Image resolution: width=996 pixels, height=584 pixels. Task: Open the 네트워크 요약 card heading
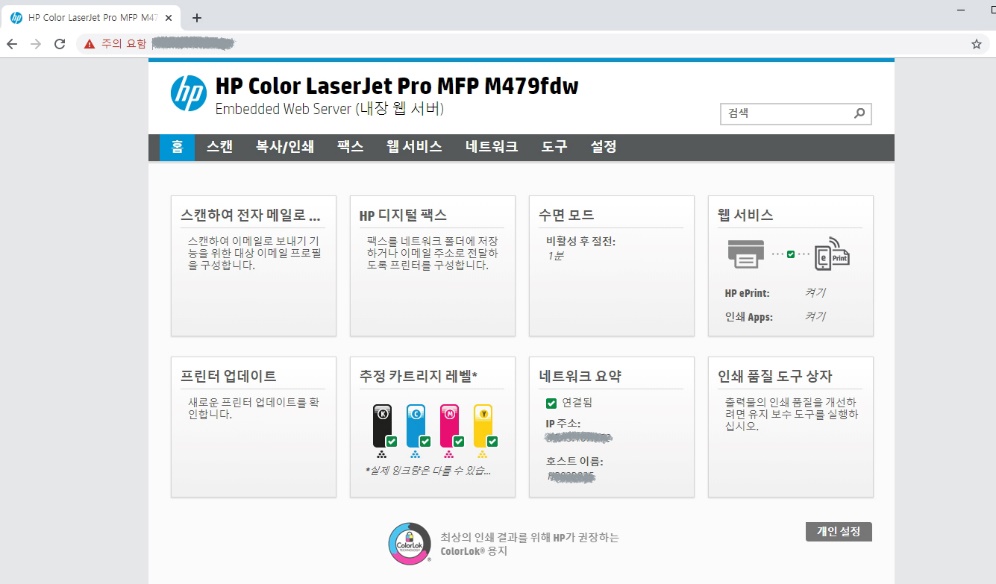580,376
